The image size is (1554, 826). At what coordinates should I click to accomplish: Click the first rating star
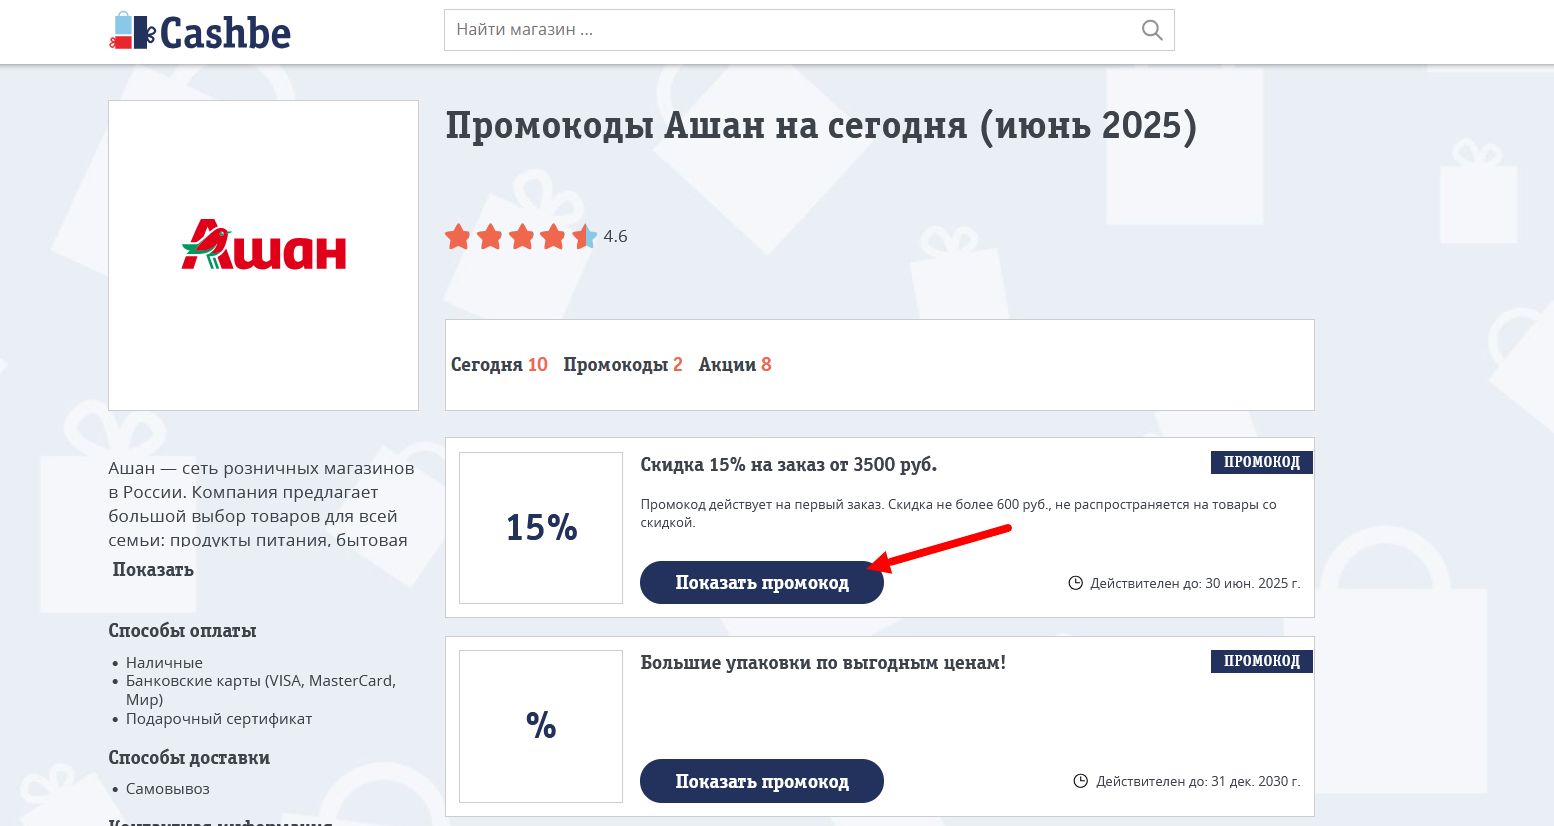click(x=458, y=237)
